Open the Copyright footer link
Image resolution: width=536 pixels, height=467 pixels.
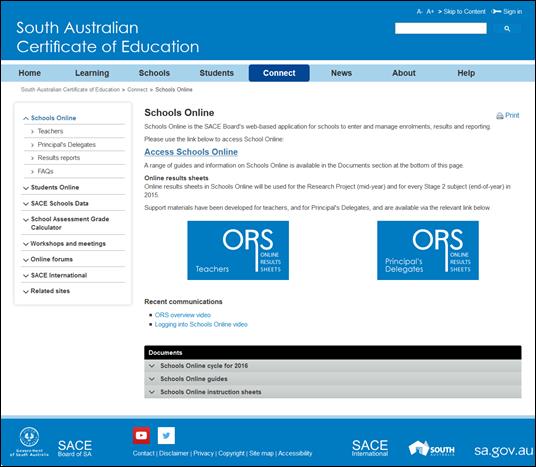point(231,453)
